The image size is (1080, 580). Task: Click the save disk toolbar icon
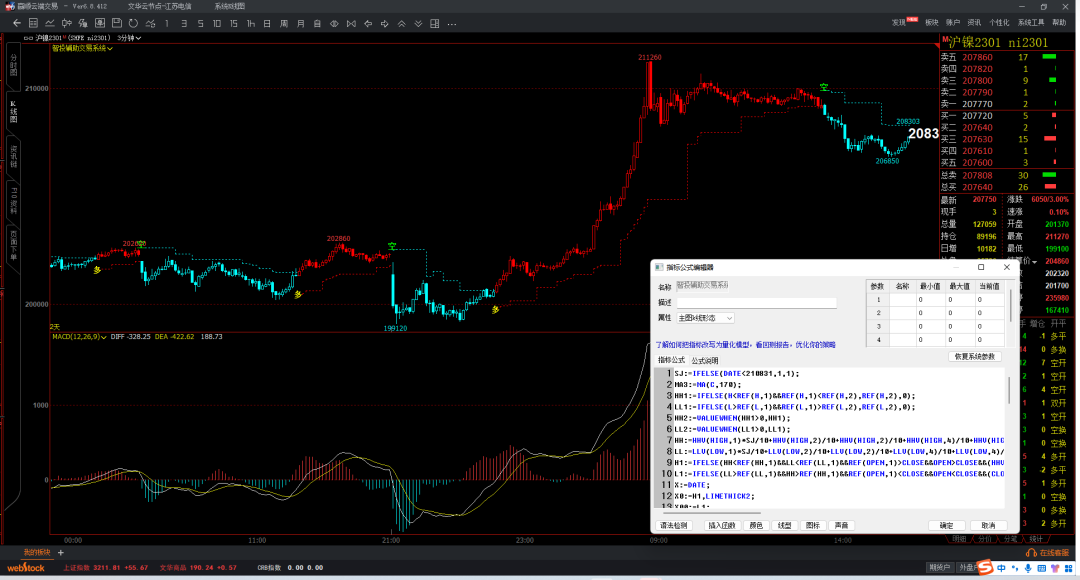pyautogui.click(x=116, y=23)
